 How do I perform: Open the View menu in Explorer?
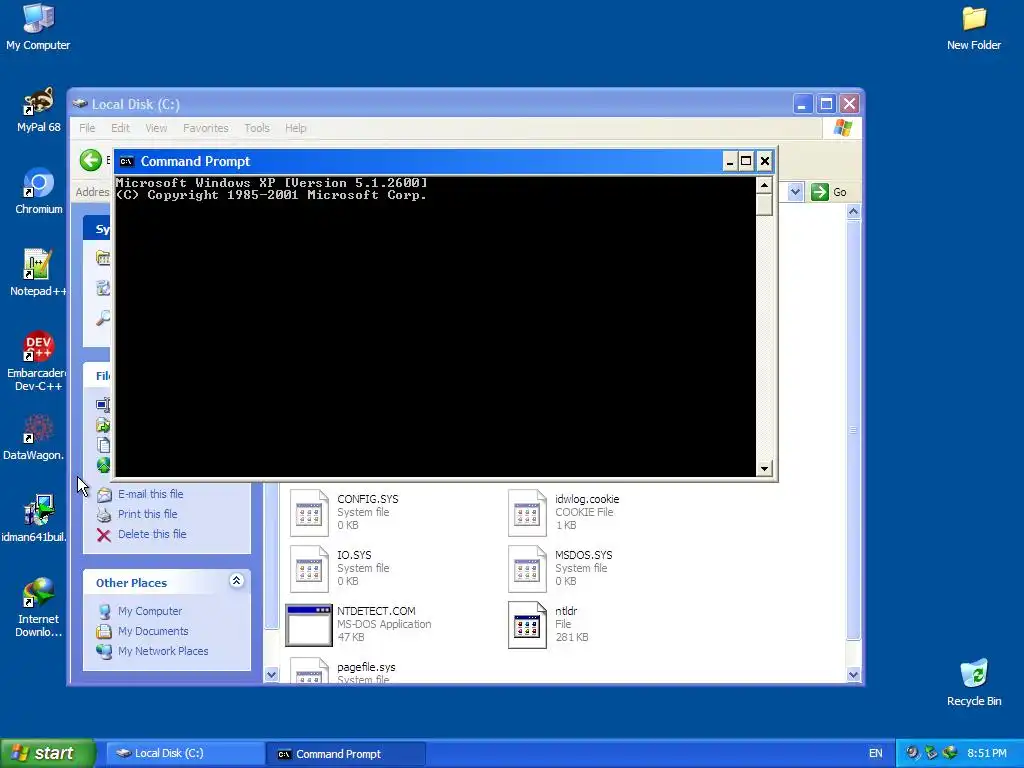pos(156,128)
